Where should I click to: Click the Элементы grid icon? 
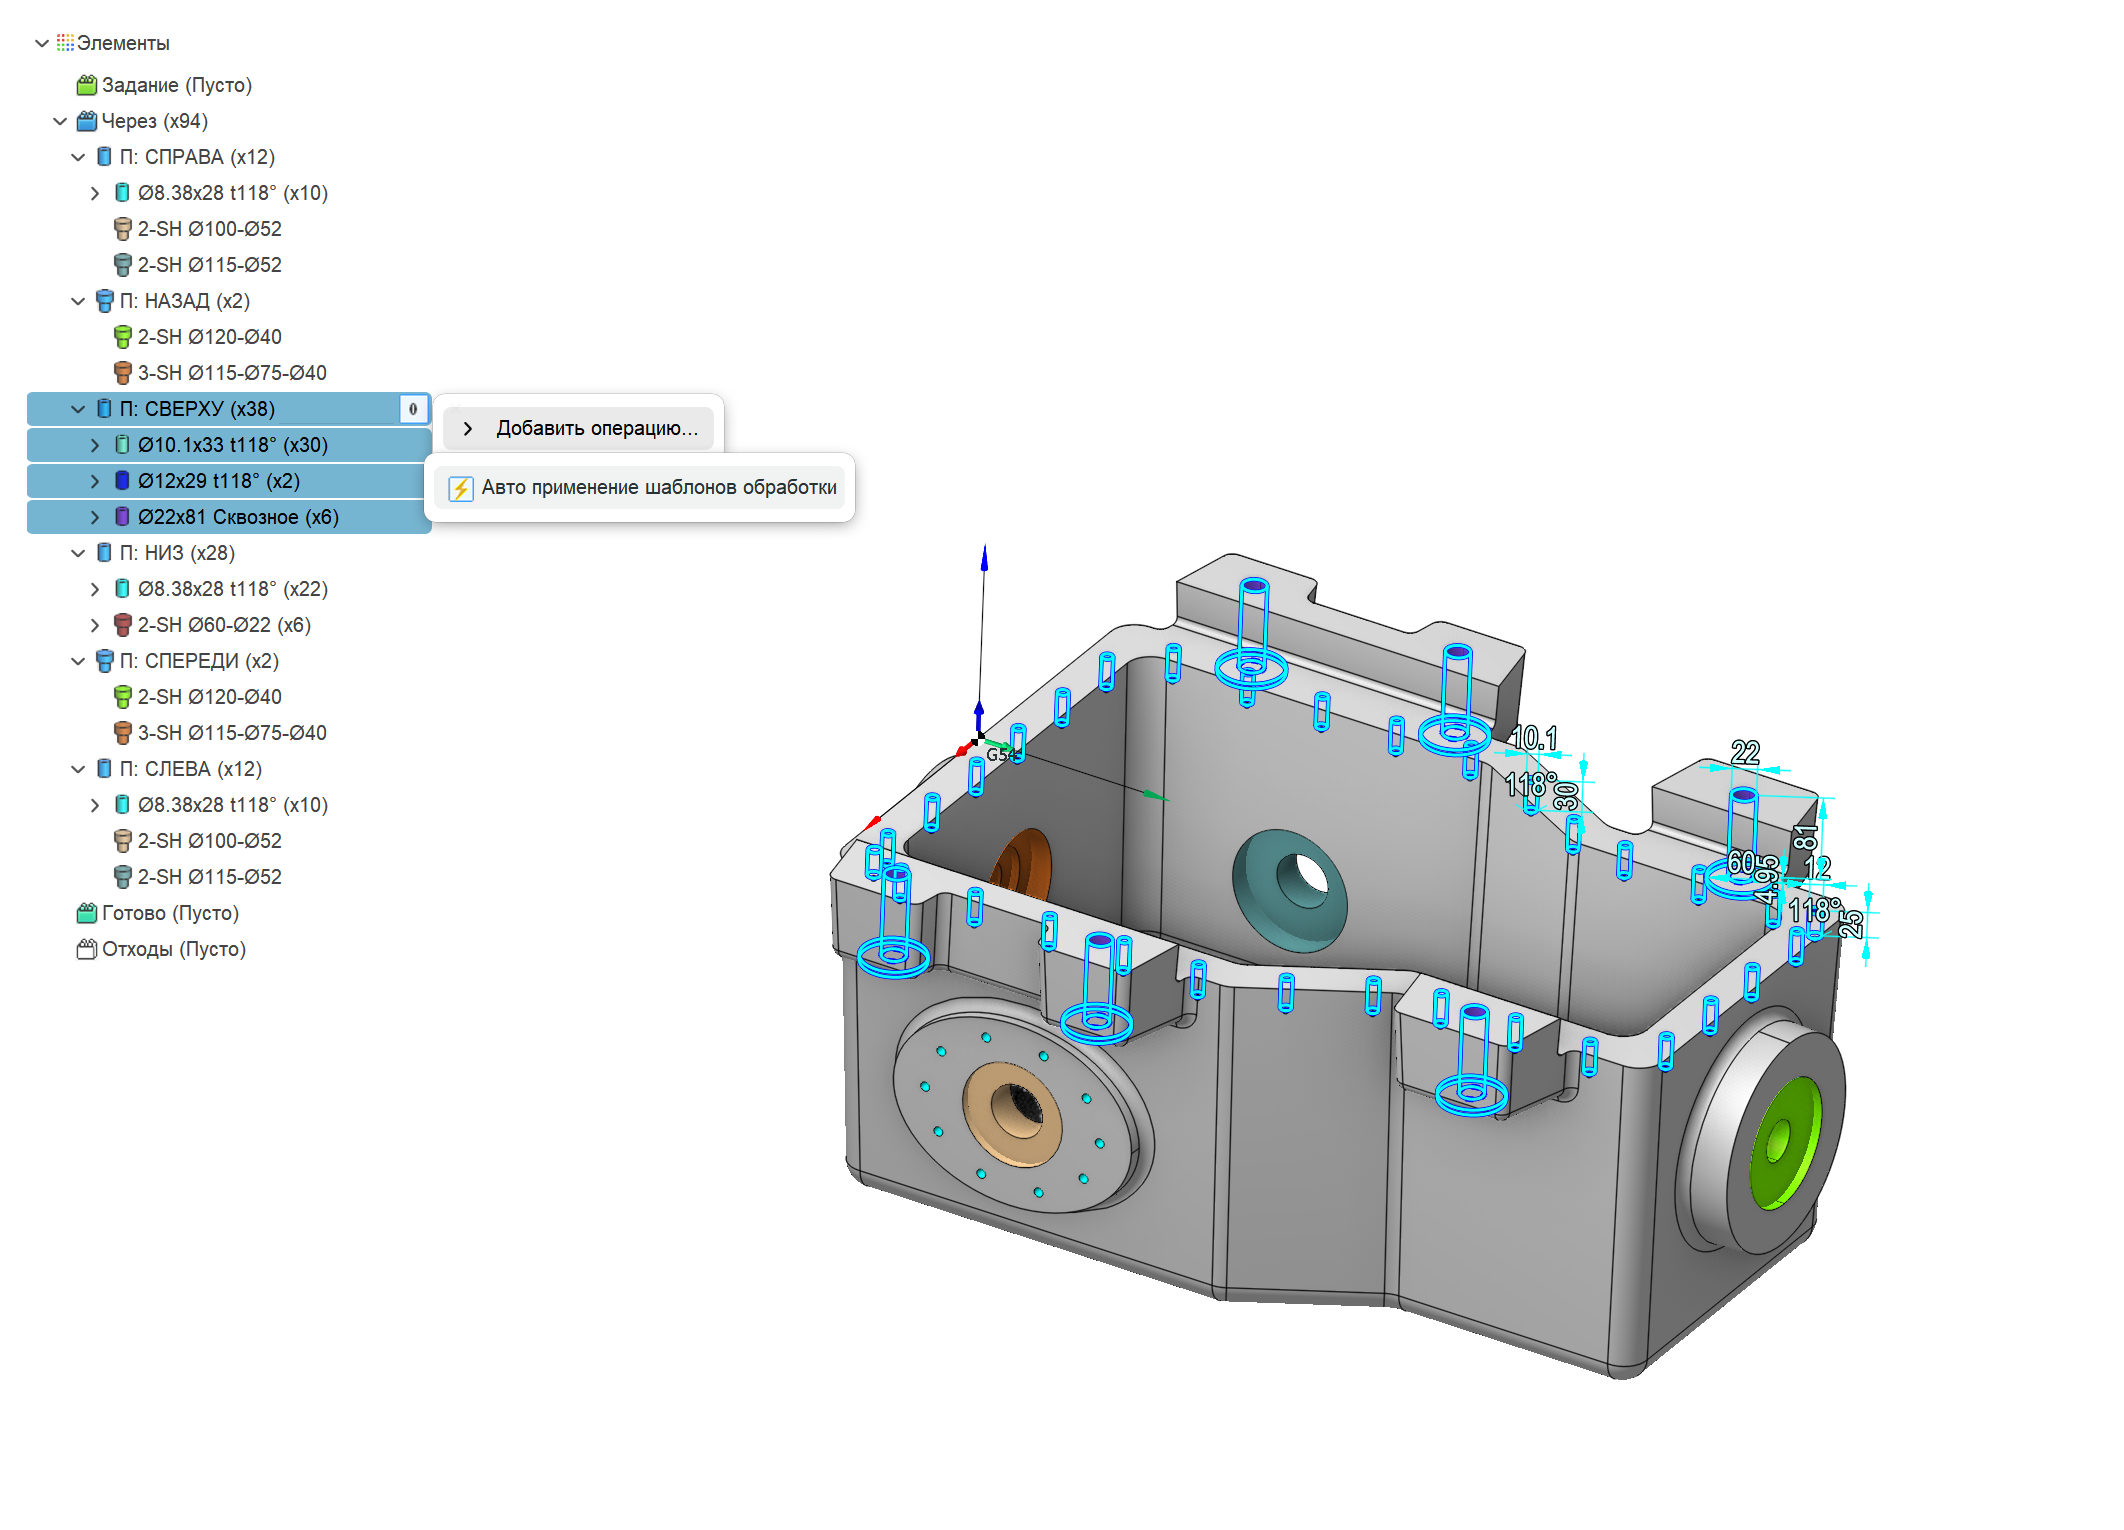pos(65,43)
